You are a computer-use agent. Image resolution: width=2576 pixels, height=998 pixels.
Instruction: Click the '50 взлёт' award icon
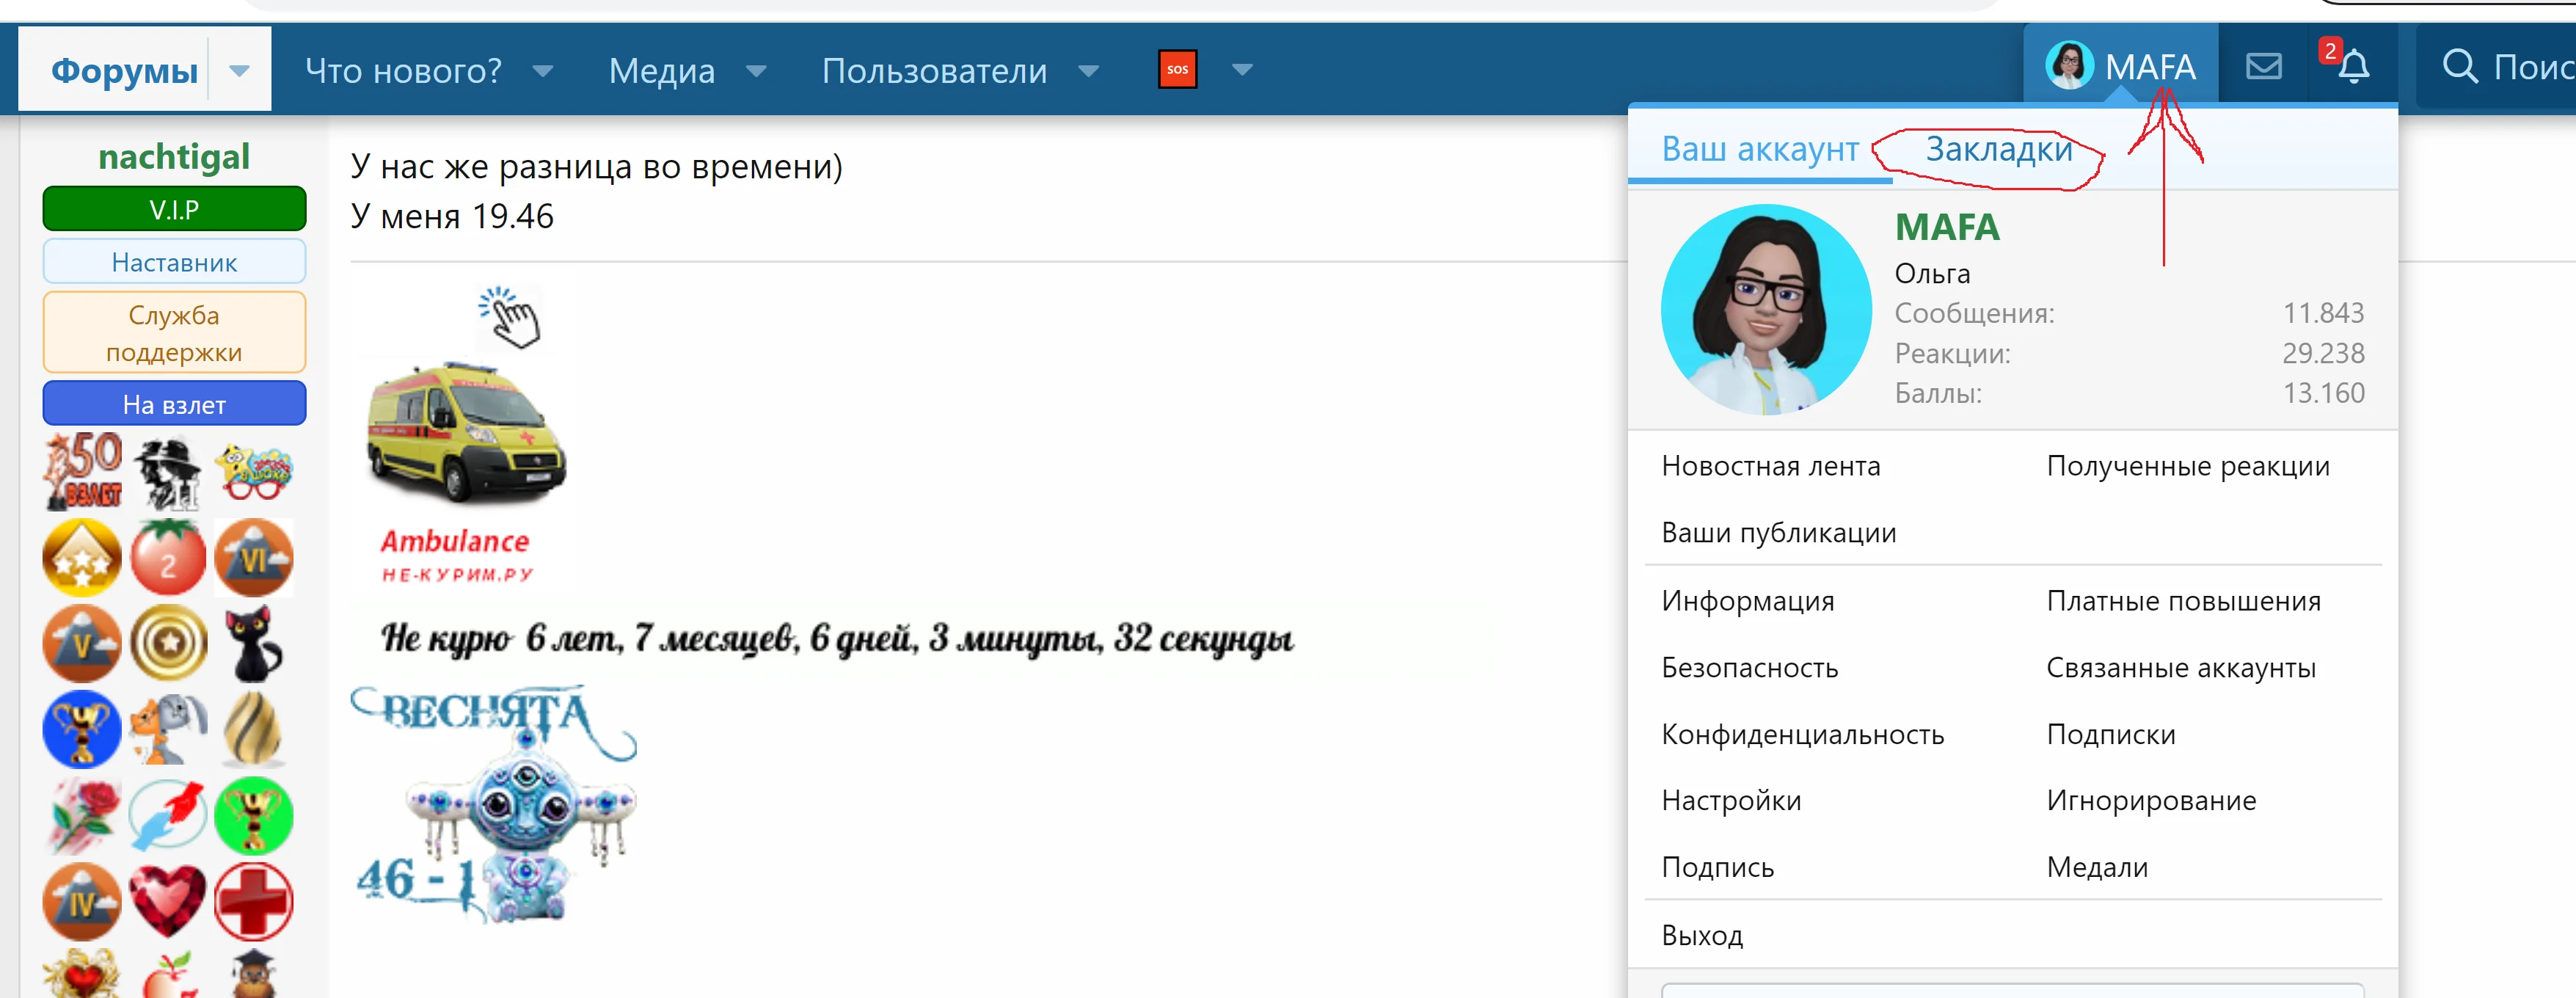[x=82, y=470]
